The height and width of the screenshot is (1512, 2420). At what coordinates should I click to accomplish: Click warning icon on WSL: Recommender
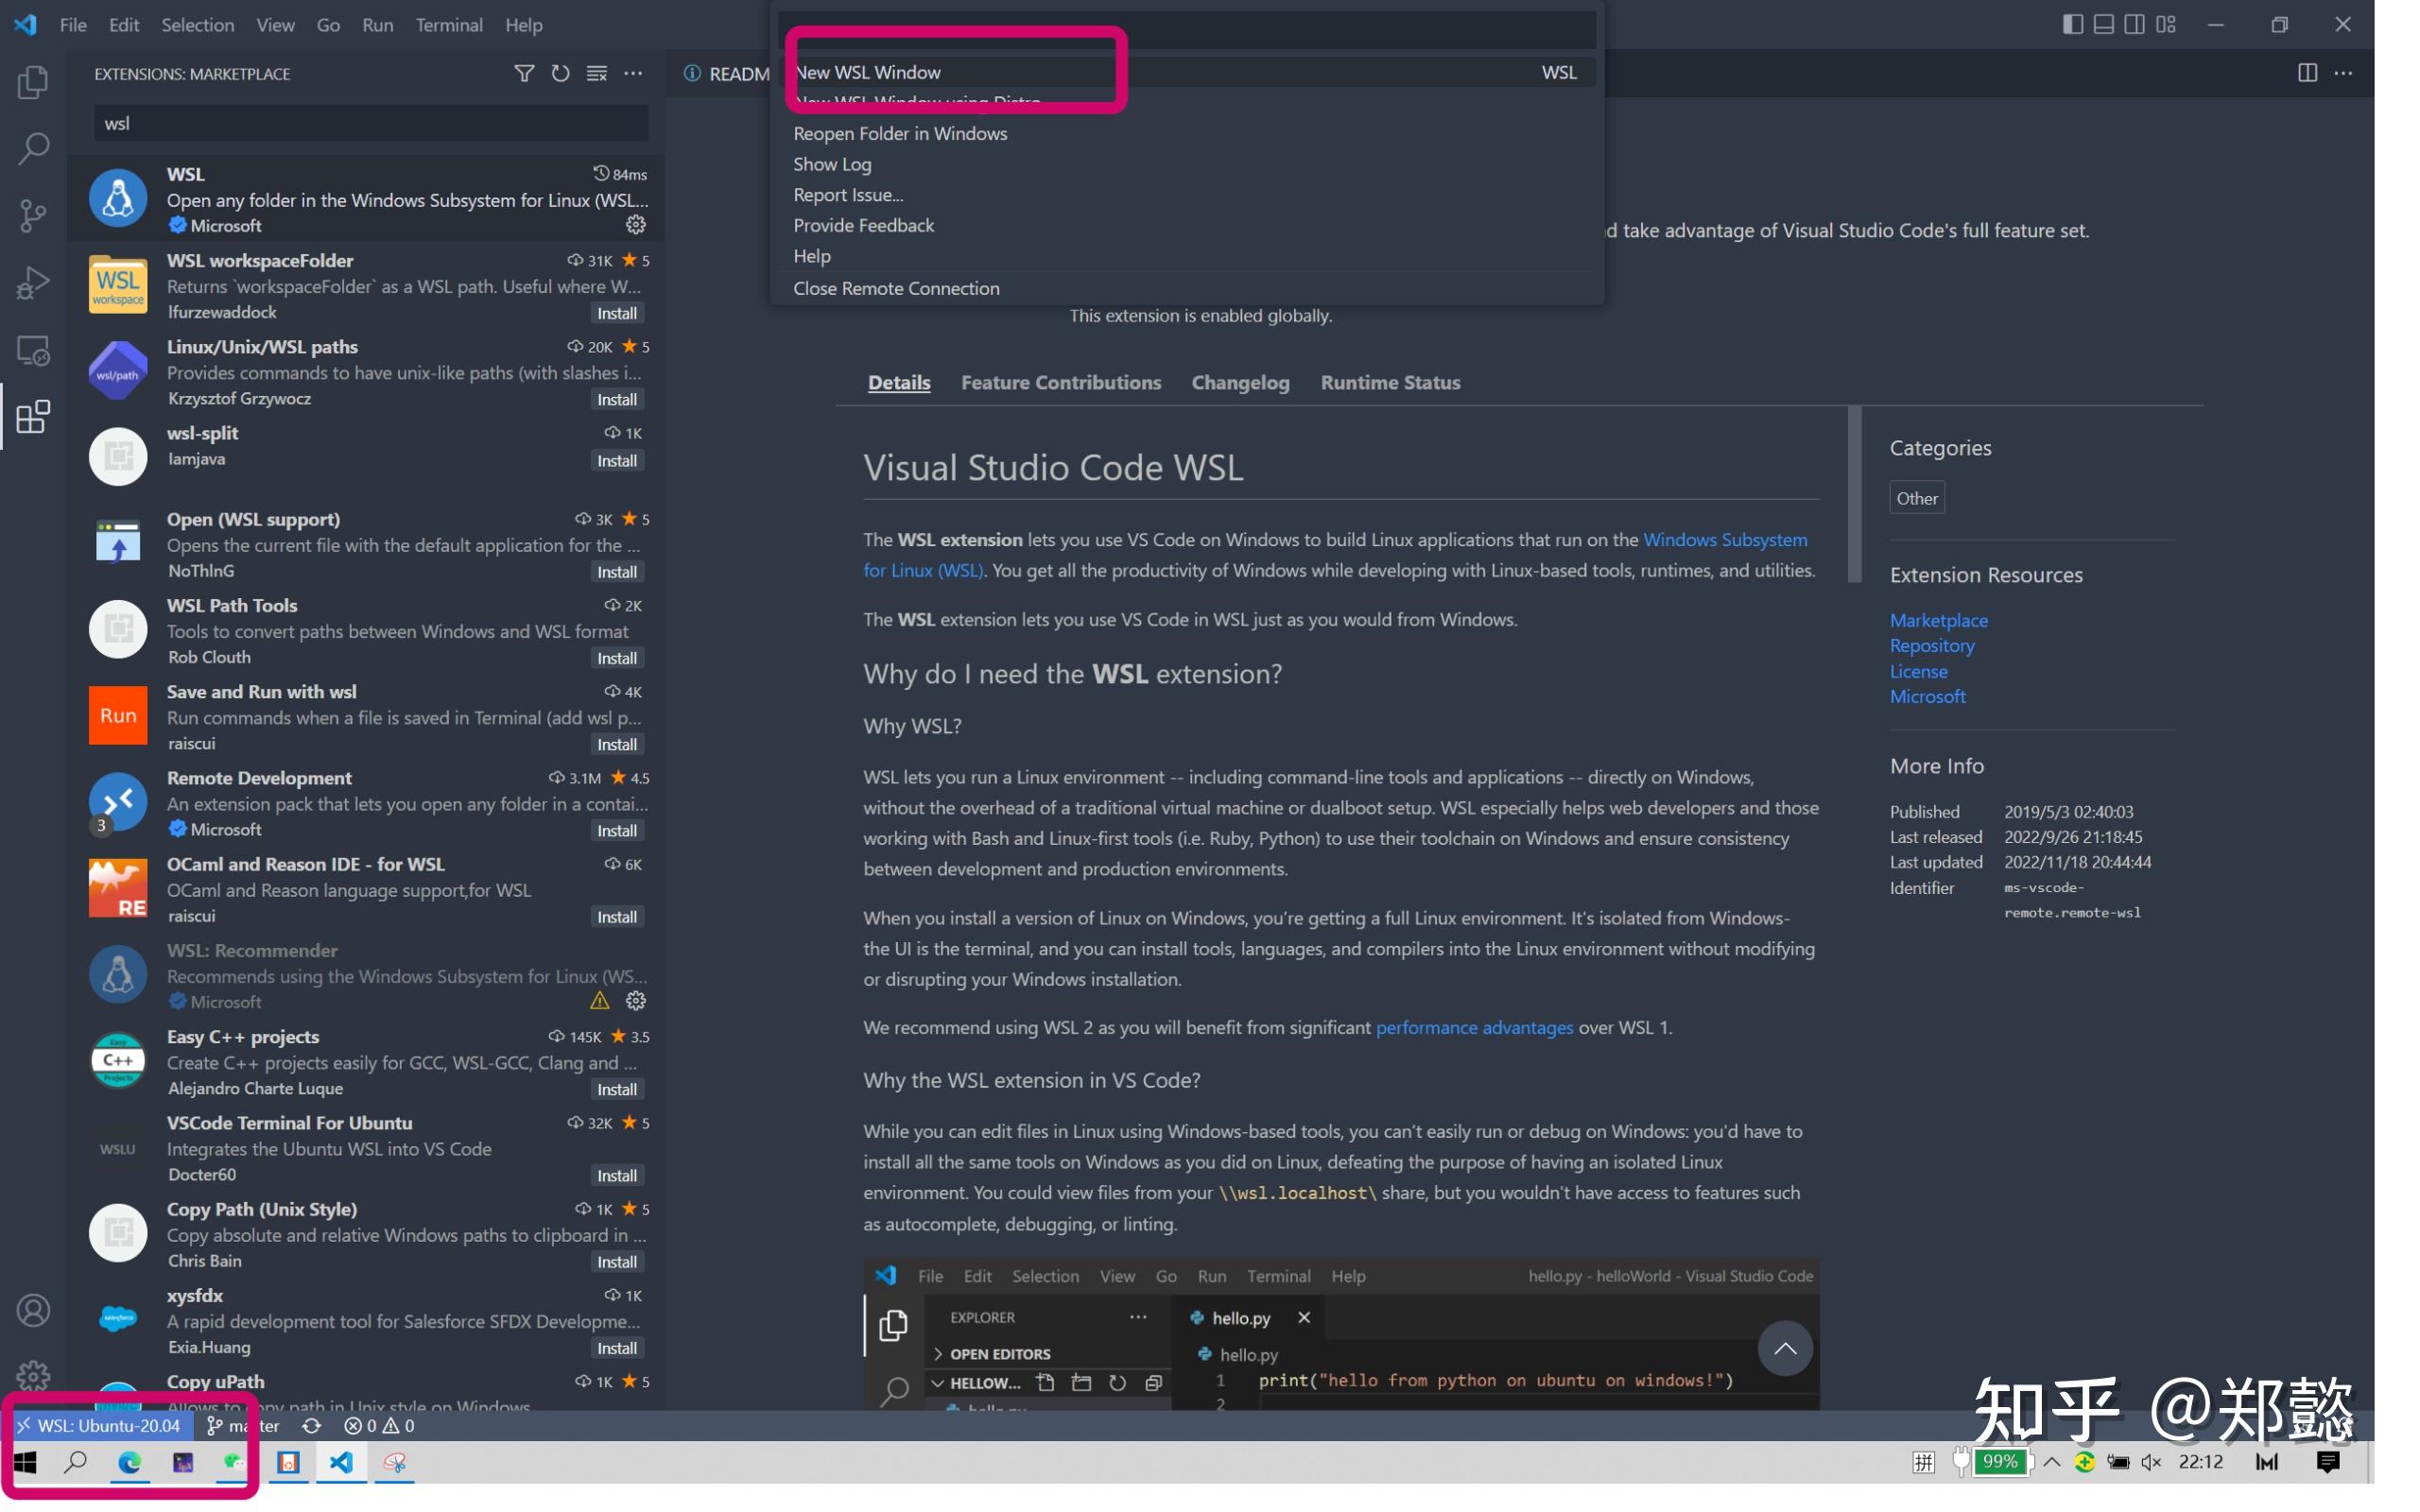point(600,1001)
